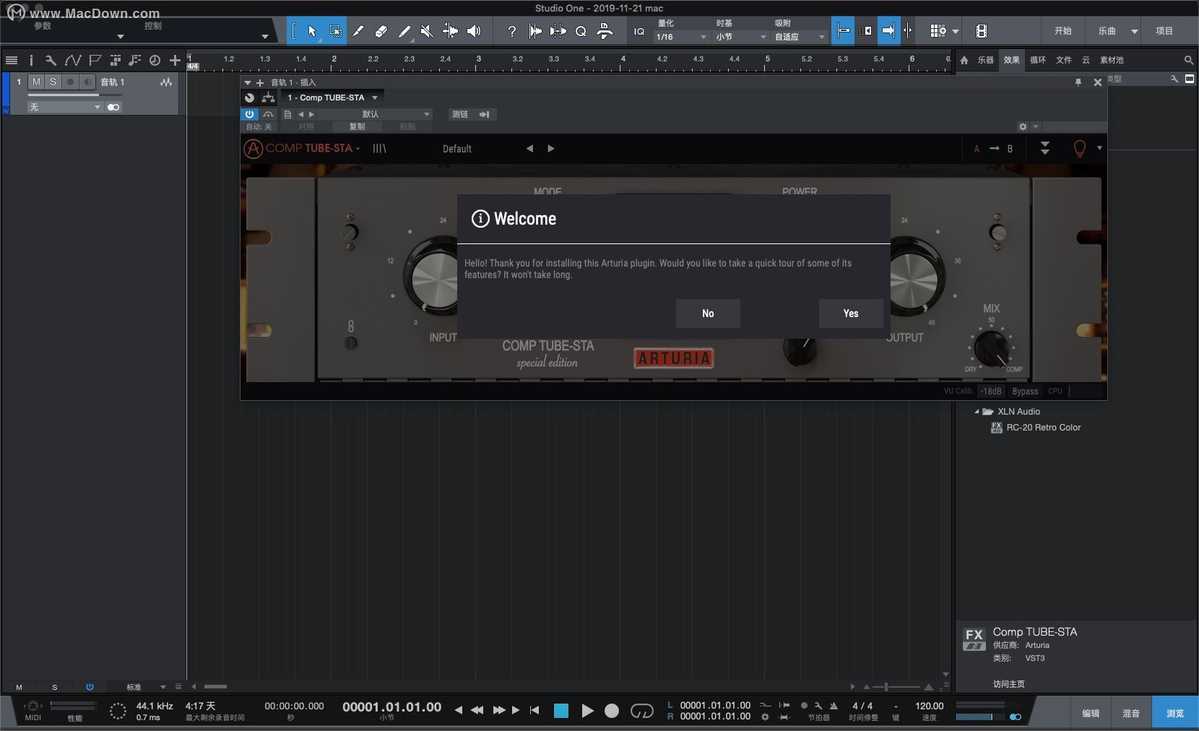Screen dimensions: 1199x731
Task: Click the Arturia tutorial lightbulb icon
Action: (x=1079, y=148)
